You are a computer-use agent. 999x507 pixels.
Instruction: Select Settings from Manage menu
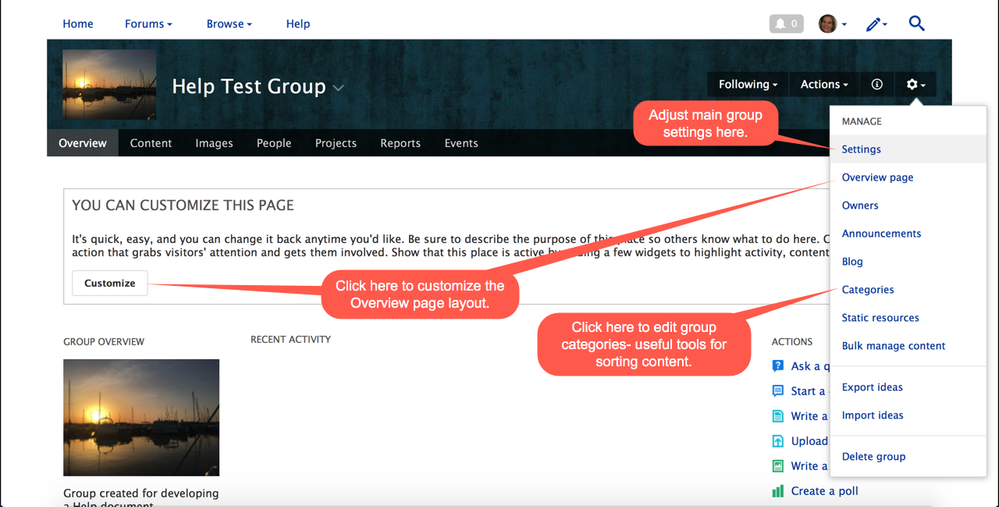click(x=861, y=149)
